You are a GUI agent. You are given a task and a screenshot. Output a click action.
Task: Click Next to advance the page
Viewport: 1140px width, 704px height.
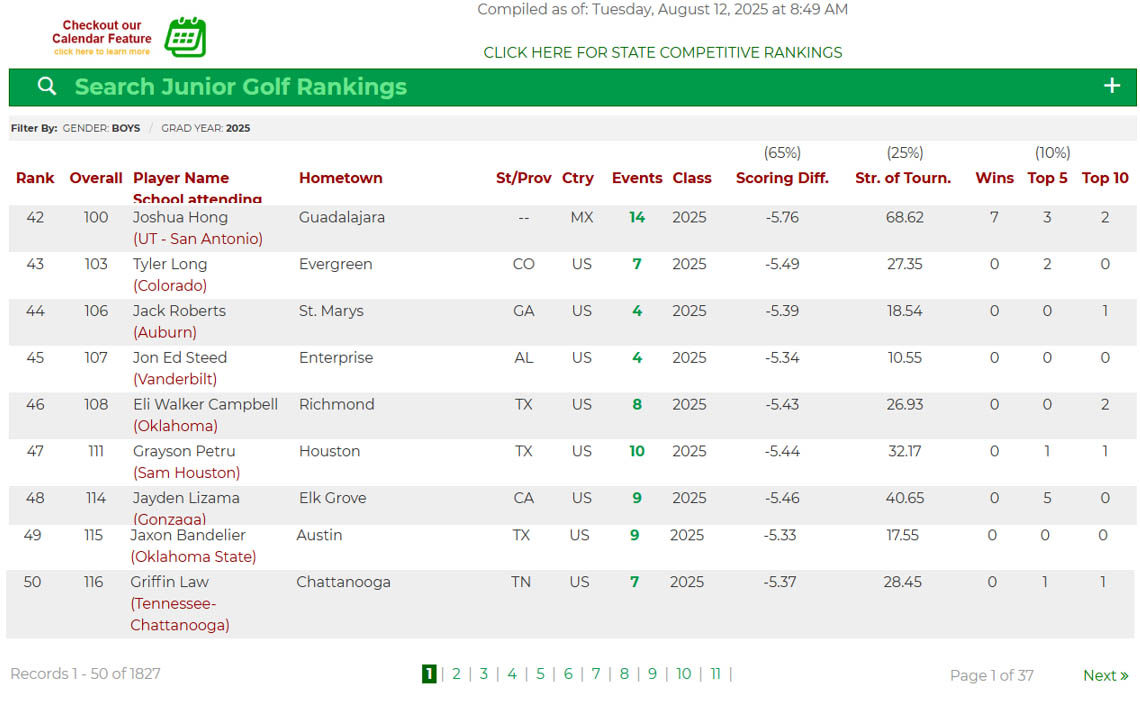click(1105, 676)
